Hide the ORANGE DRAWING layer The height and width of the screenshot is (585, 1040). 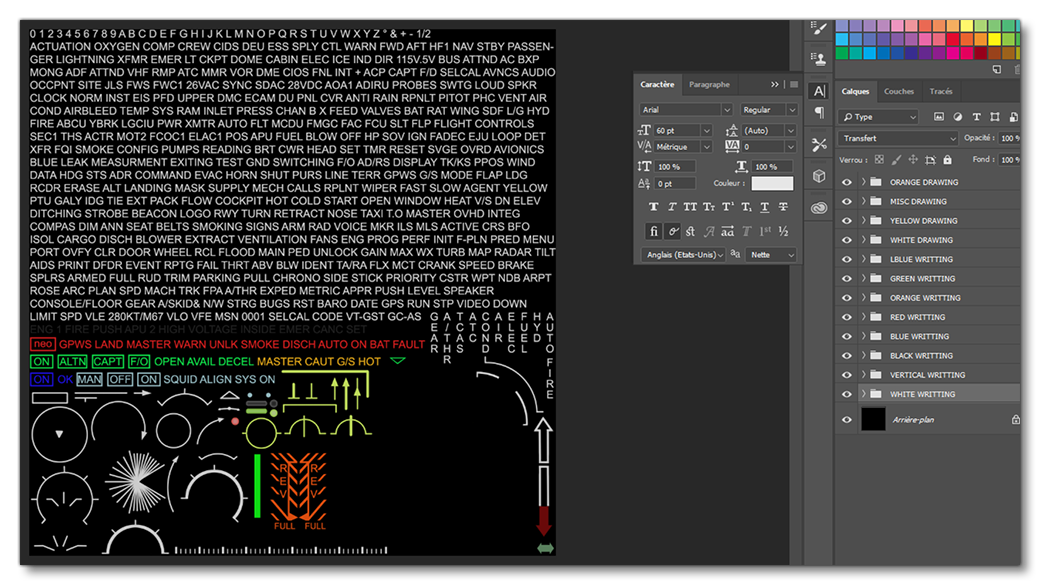[x=847, y=181]
